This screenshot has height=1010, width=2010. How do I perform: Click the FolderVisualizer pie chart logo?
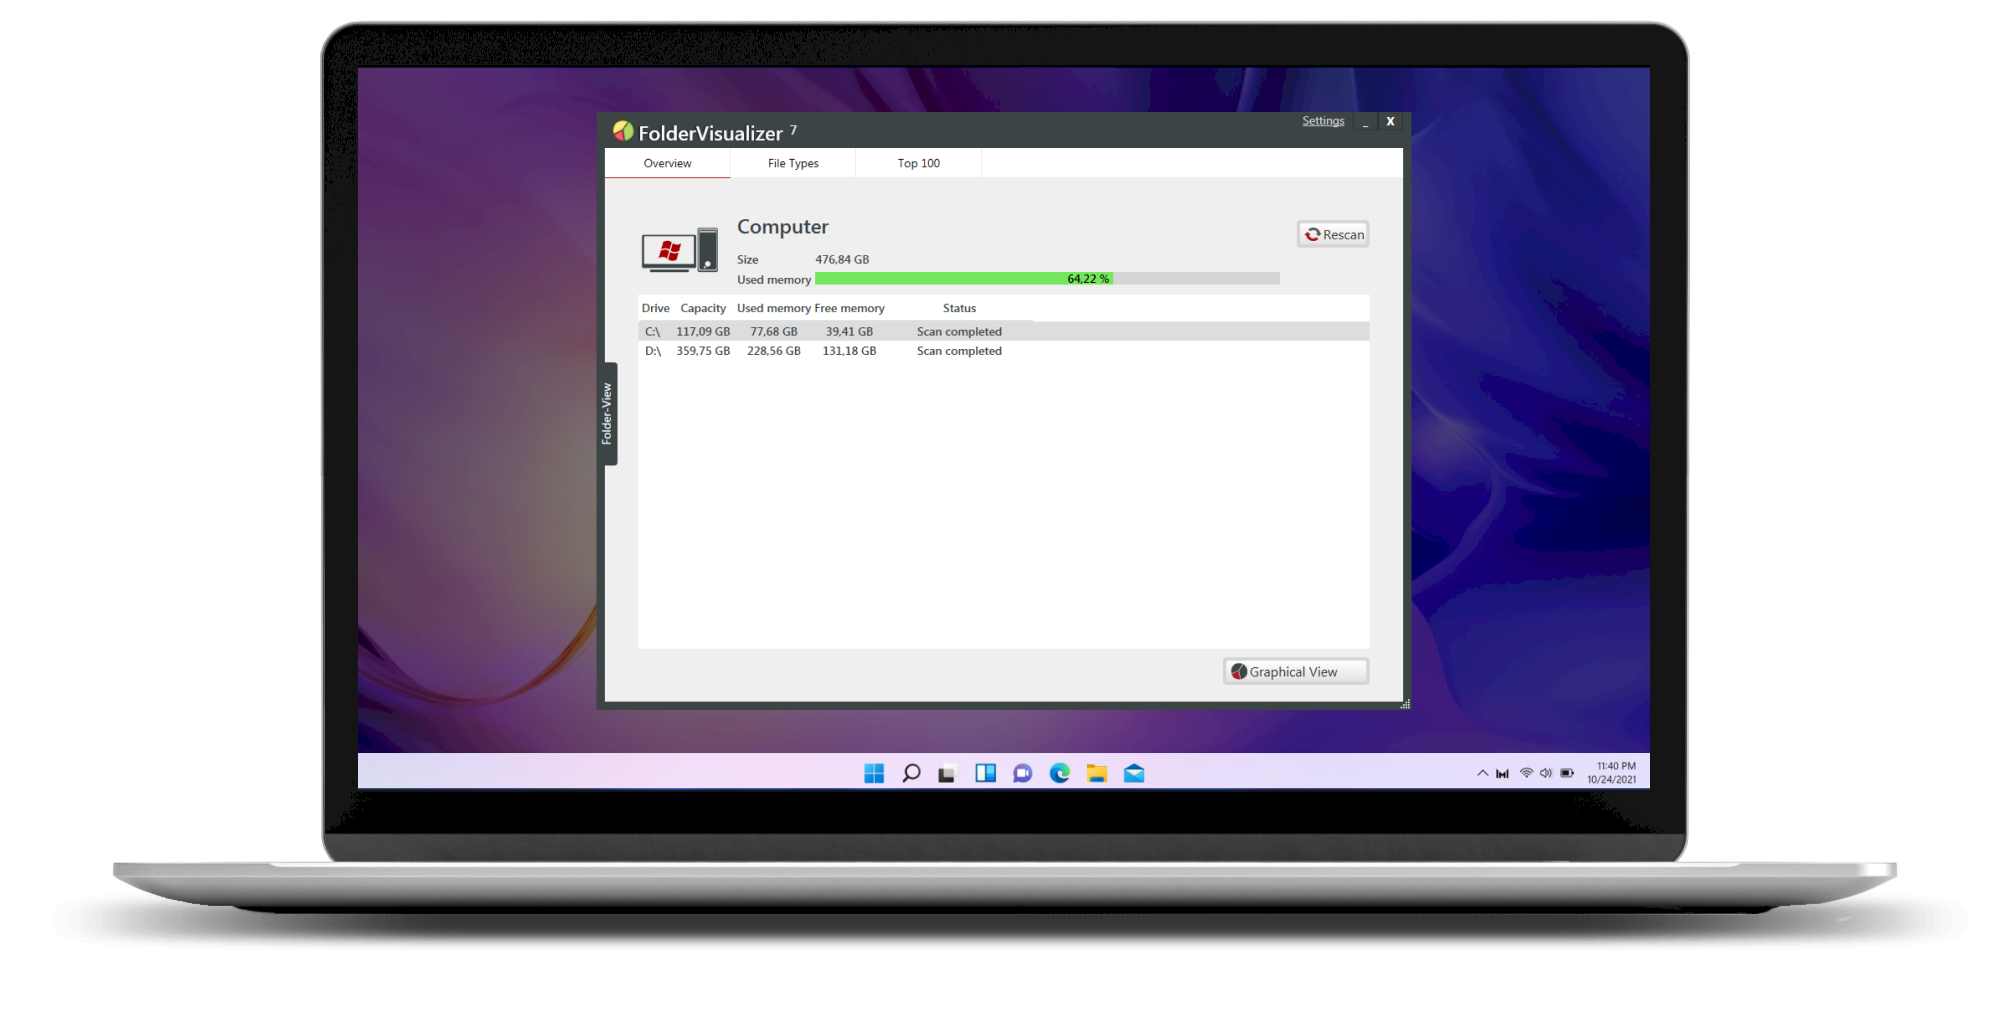pos(625,130)
